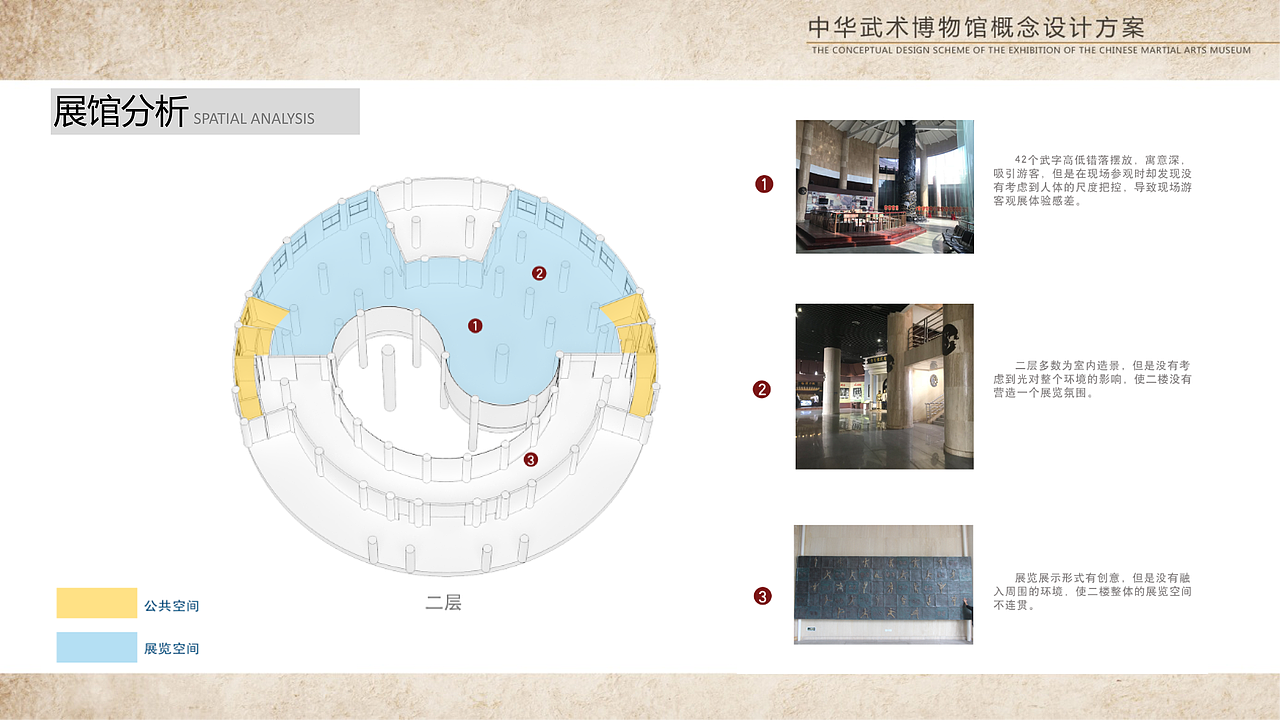The width and height of the screenshot is (1280, 720).
Task: Click the yellow 公共空间 legend swatch
Action: pos(97,603)
